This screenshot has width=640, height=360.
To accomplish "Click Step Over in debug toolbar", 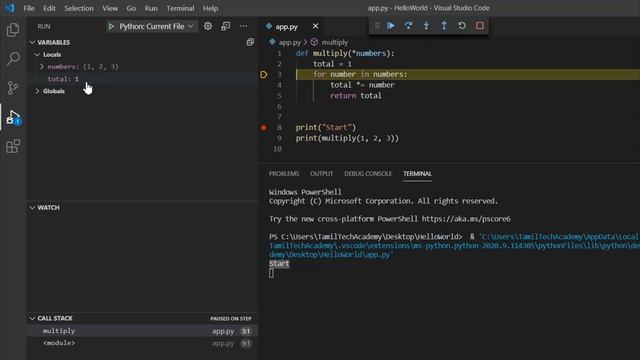I will [x=408, y=26].
